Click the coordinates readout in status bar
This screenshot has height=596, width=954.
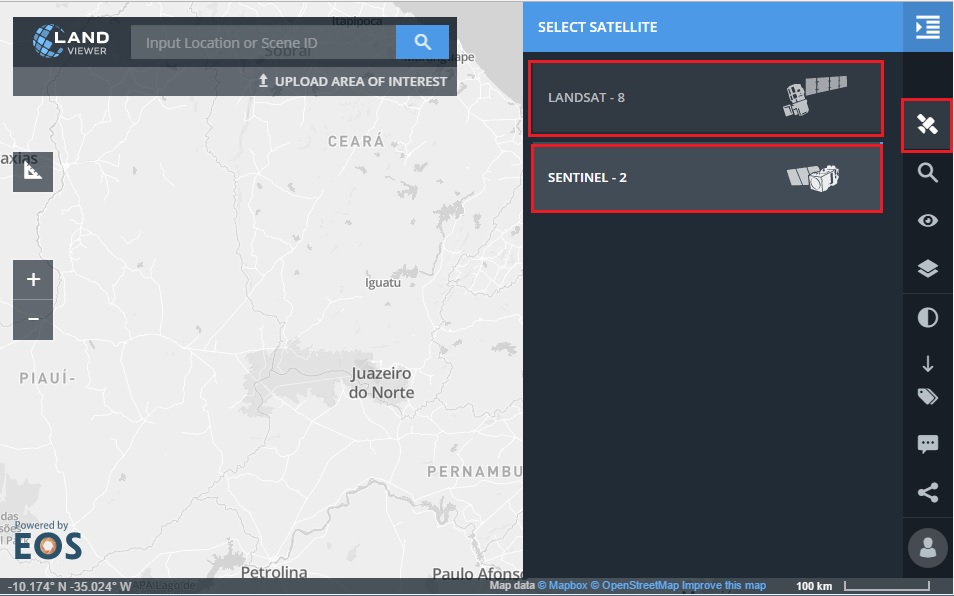coord(70,586)
